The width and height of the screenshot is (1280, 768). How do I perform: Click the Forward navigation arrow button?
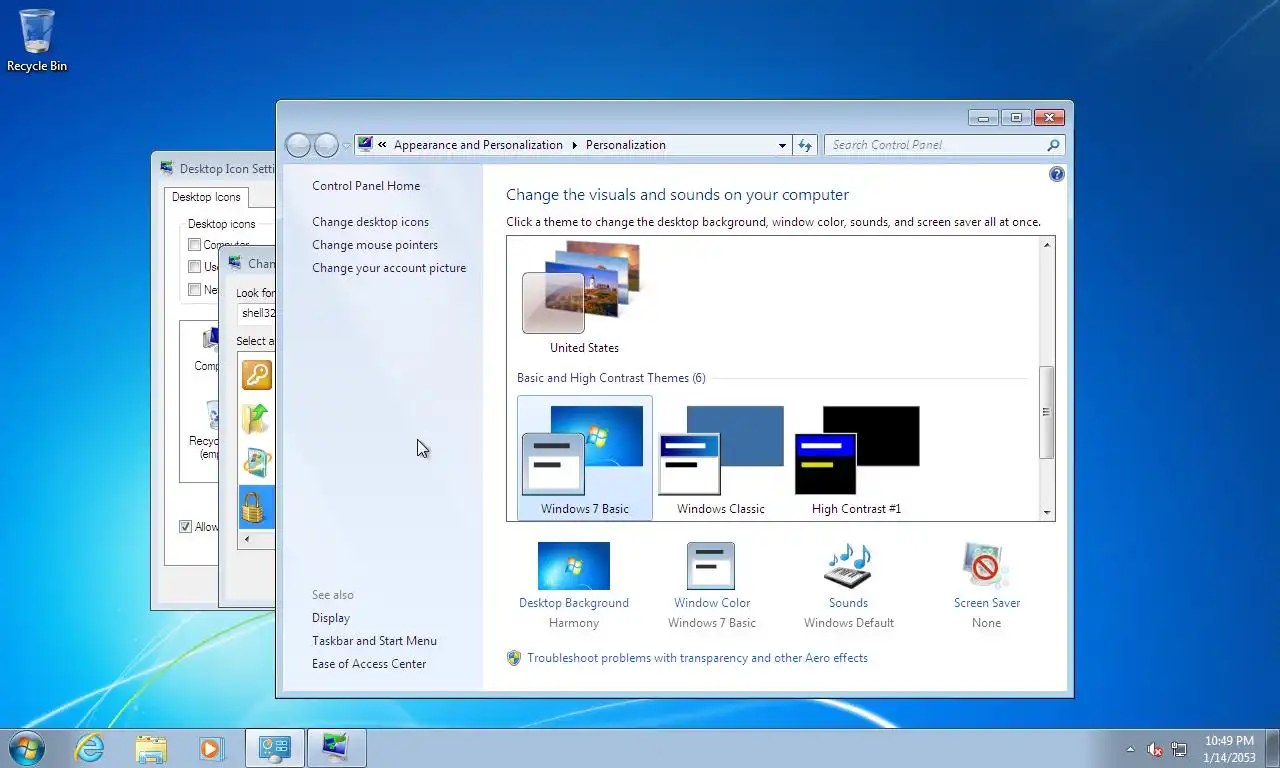(x=326, y=145)
